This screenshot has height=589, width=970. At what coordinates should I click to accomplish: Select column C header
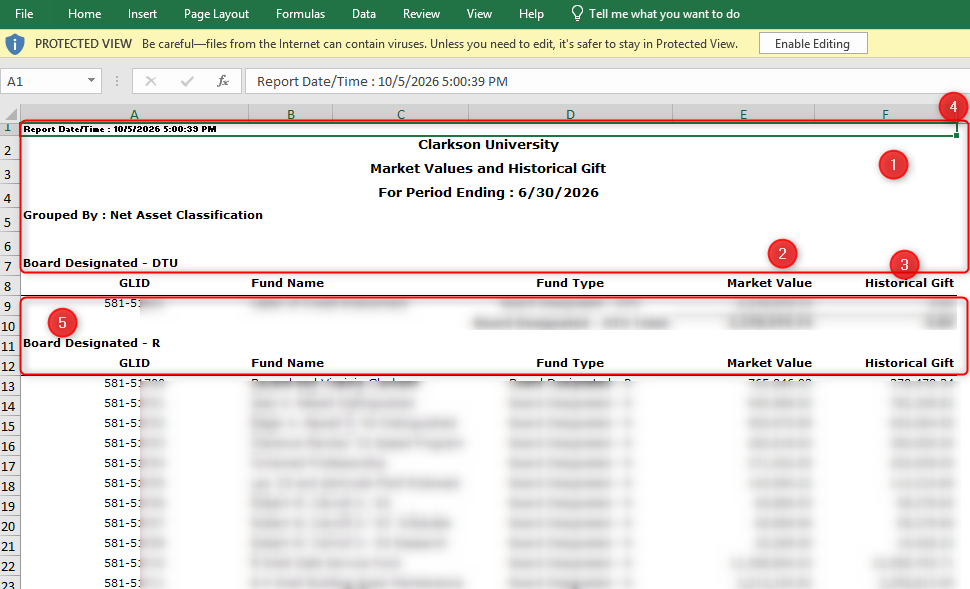click(401, 114)
